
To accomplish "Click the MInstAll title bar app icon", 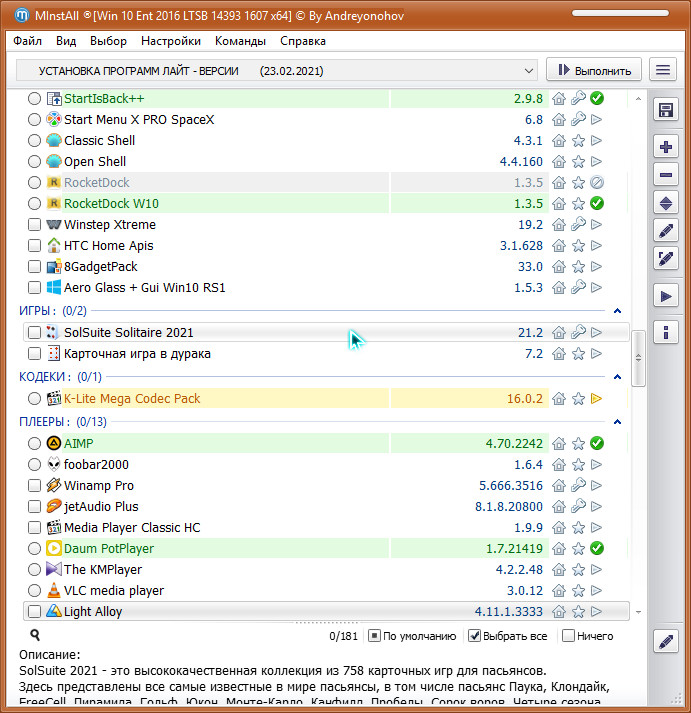I will tap(22, 15).
